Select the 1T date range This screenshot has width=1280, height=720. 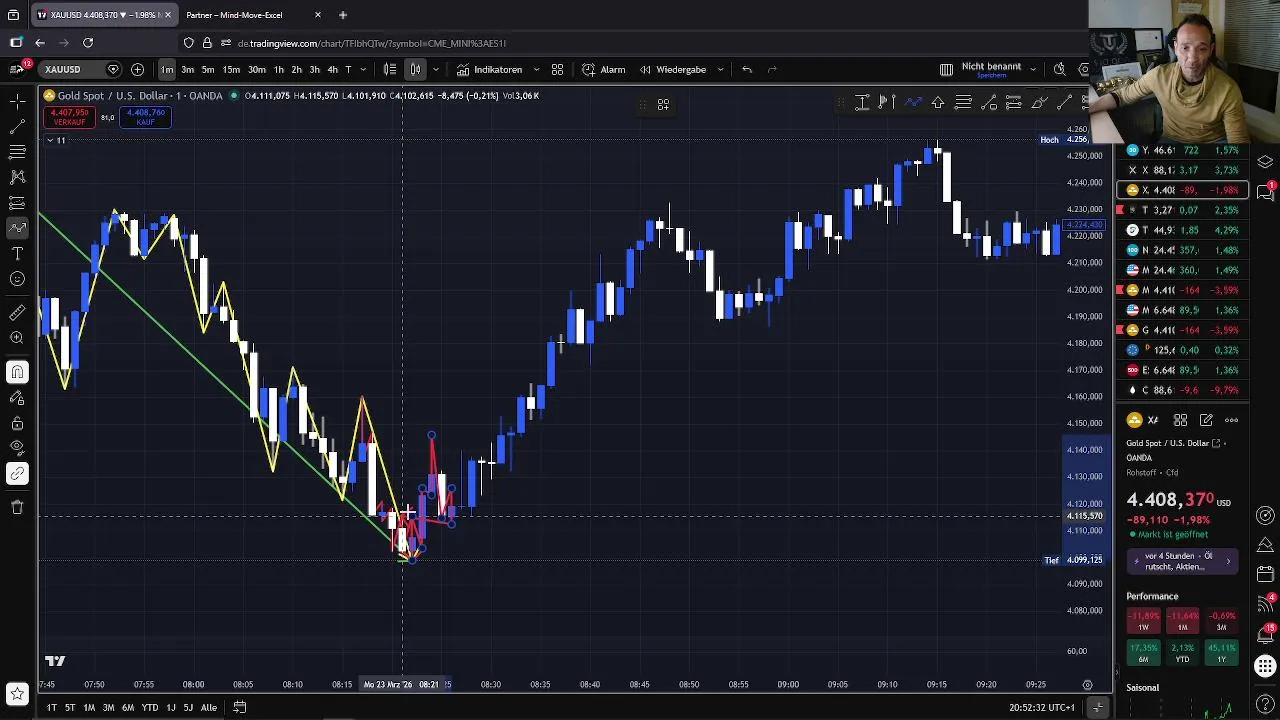51,707
